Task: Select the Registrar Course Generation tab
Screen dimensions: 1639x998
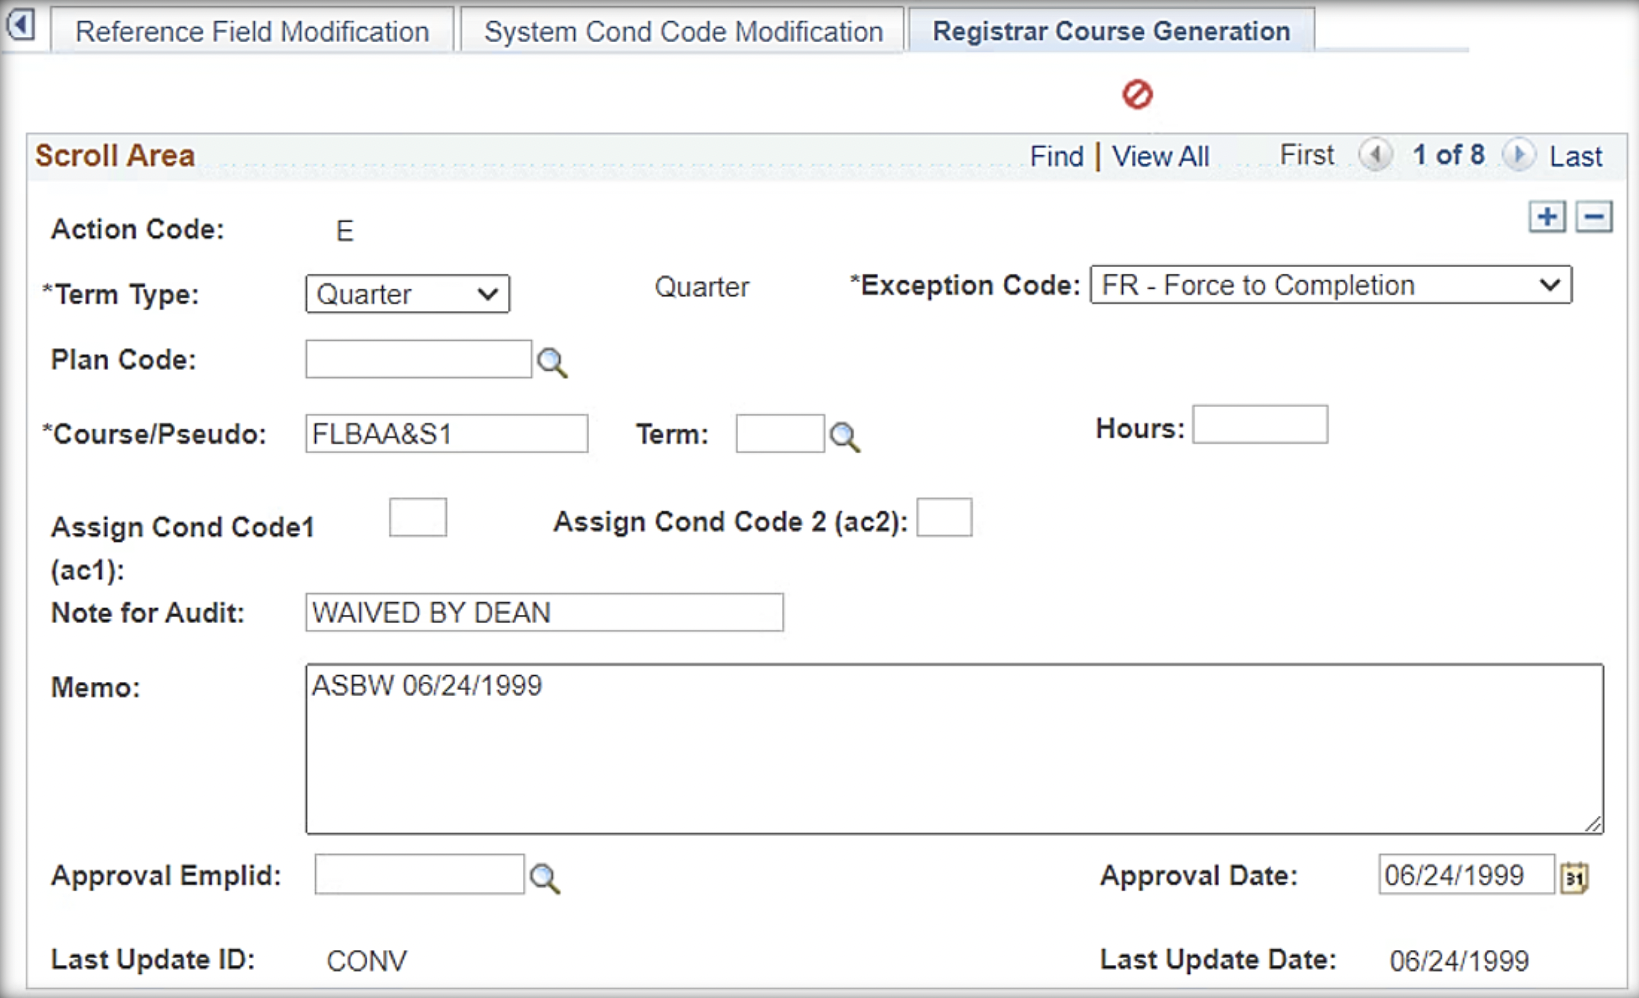Action: point(1110,32)
